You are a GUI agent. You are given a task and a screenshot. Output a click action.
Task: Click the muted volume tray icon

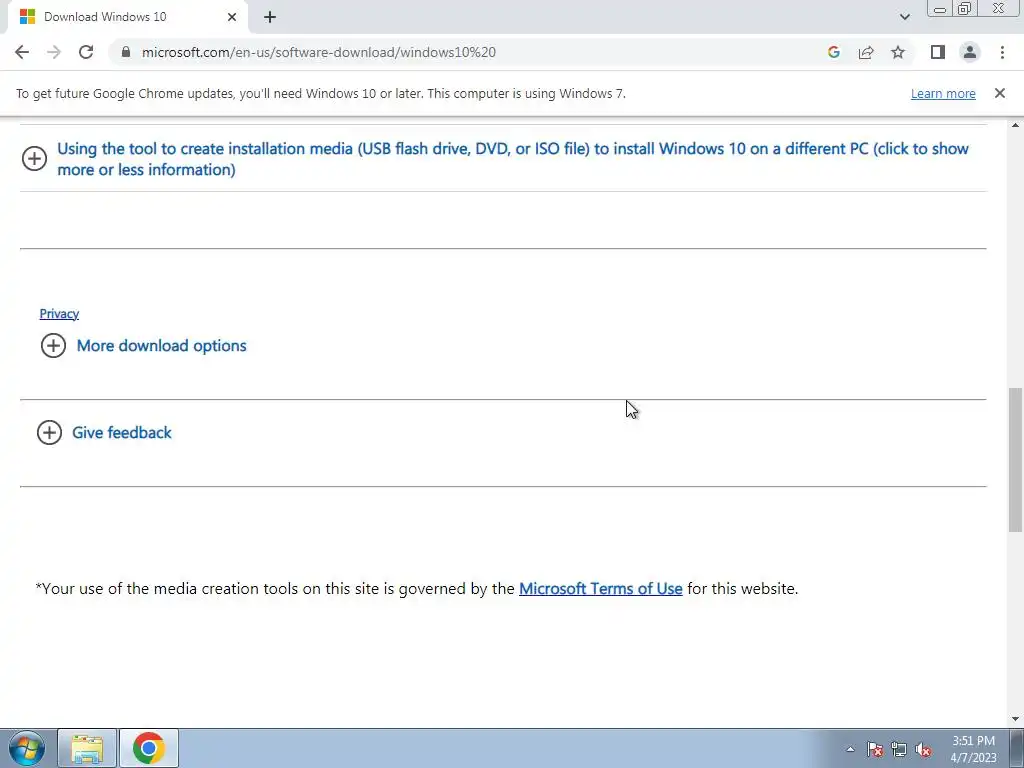click(x=923, y=749)
